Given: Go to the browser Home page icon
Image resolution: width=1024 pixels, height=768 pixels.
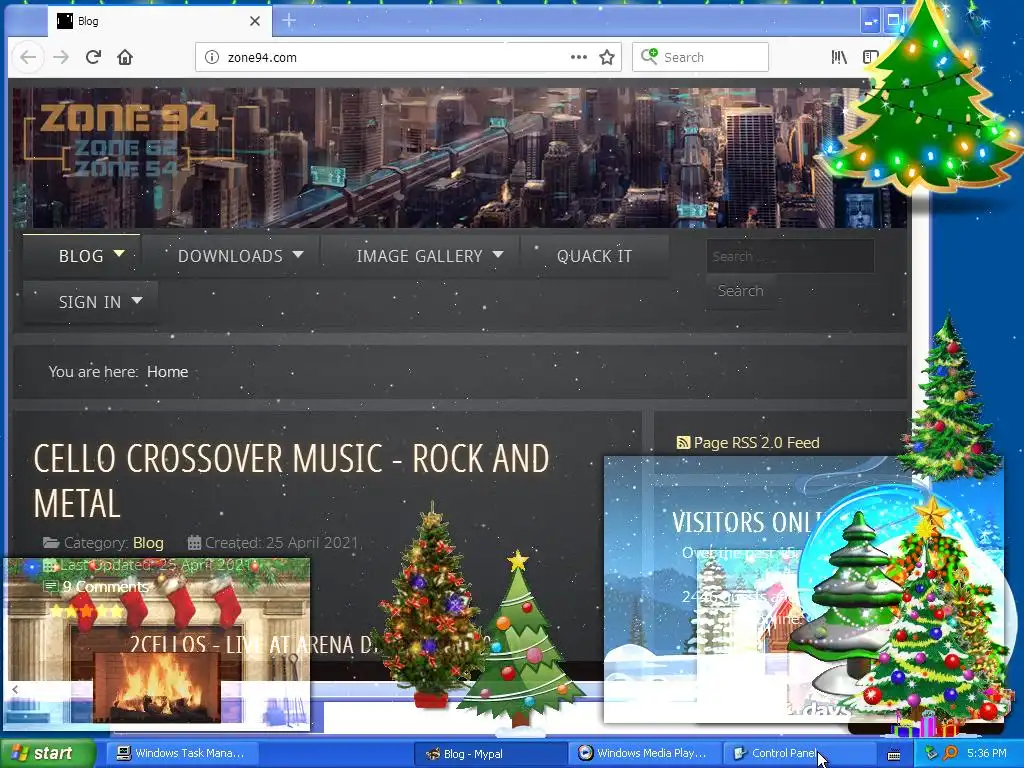Looking at the screenshot, I should (125, 57).
